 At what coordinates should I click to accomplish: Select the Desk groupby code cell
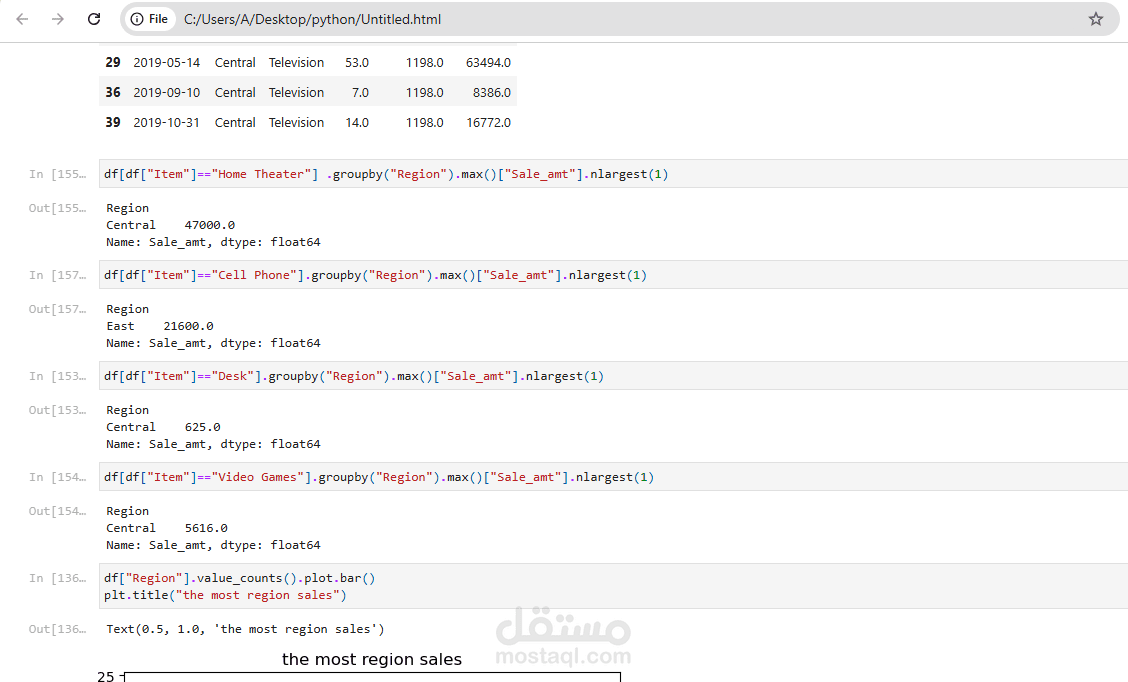(354, 375)
